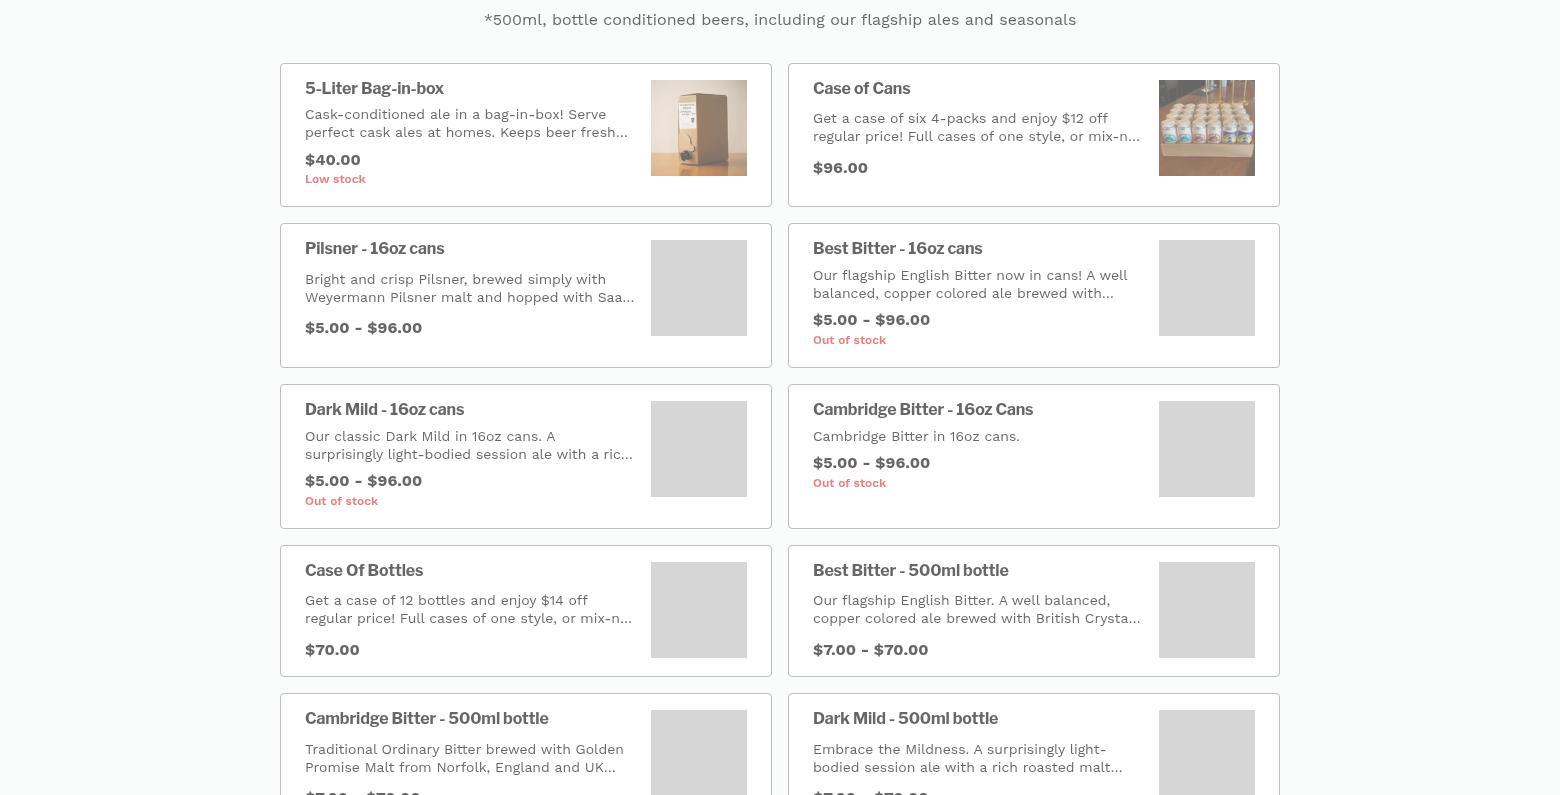Click the Cambridge Bitter 16oz Cans placeholder image
This screenshot has height=795, width=1560.
[x=1207, y=449]
